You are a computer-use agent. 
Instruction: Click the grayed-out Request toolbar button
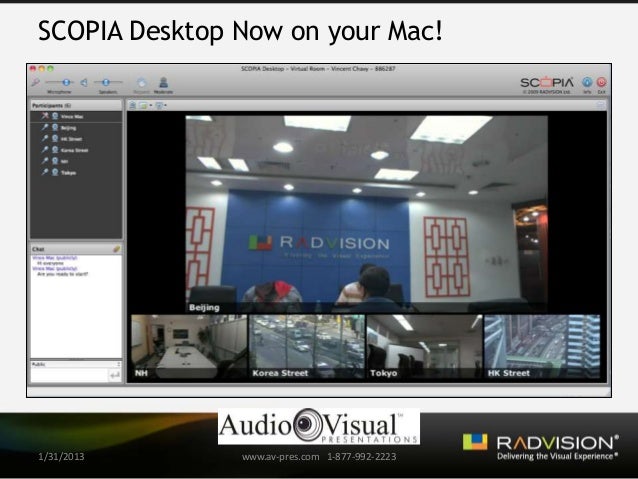click(x=141, y=83)
